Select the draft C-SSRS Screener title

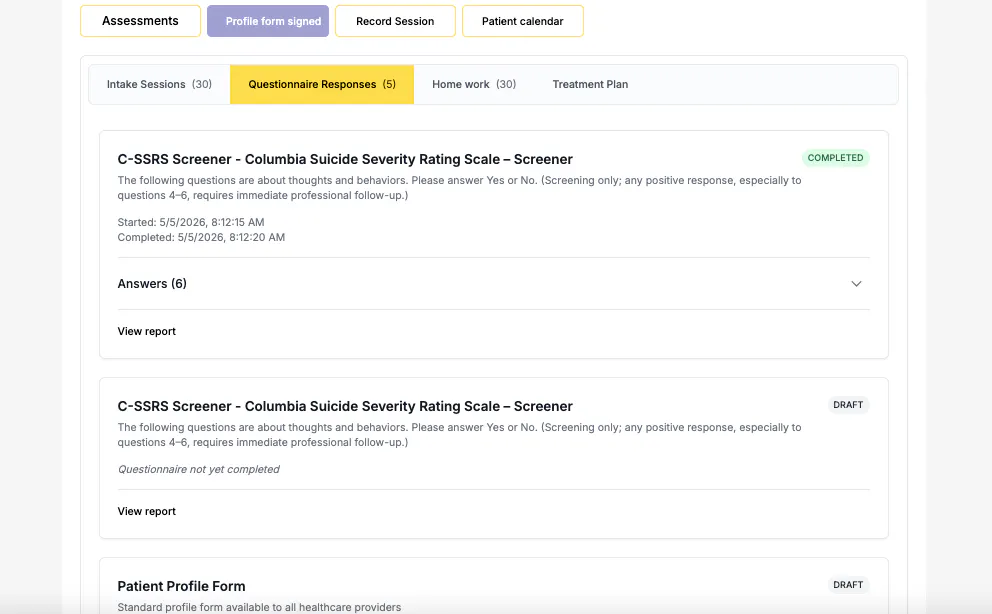(345, 406)
